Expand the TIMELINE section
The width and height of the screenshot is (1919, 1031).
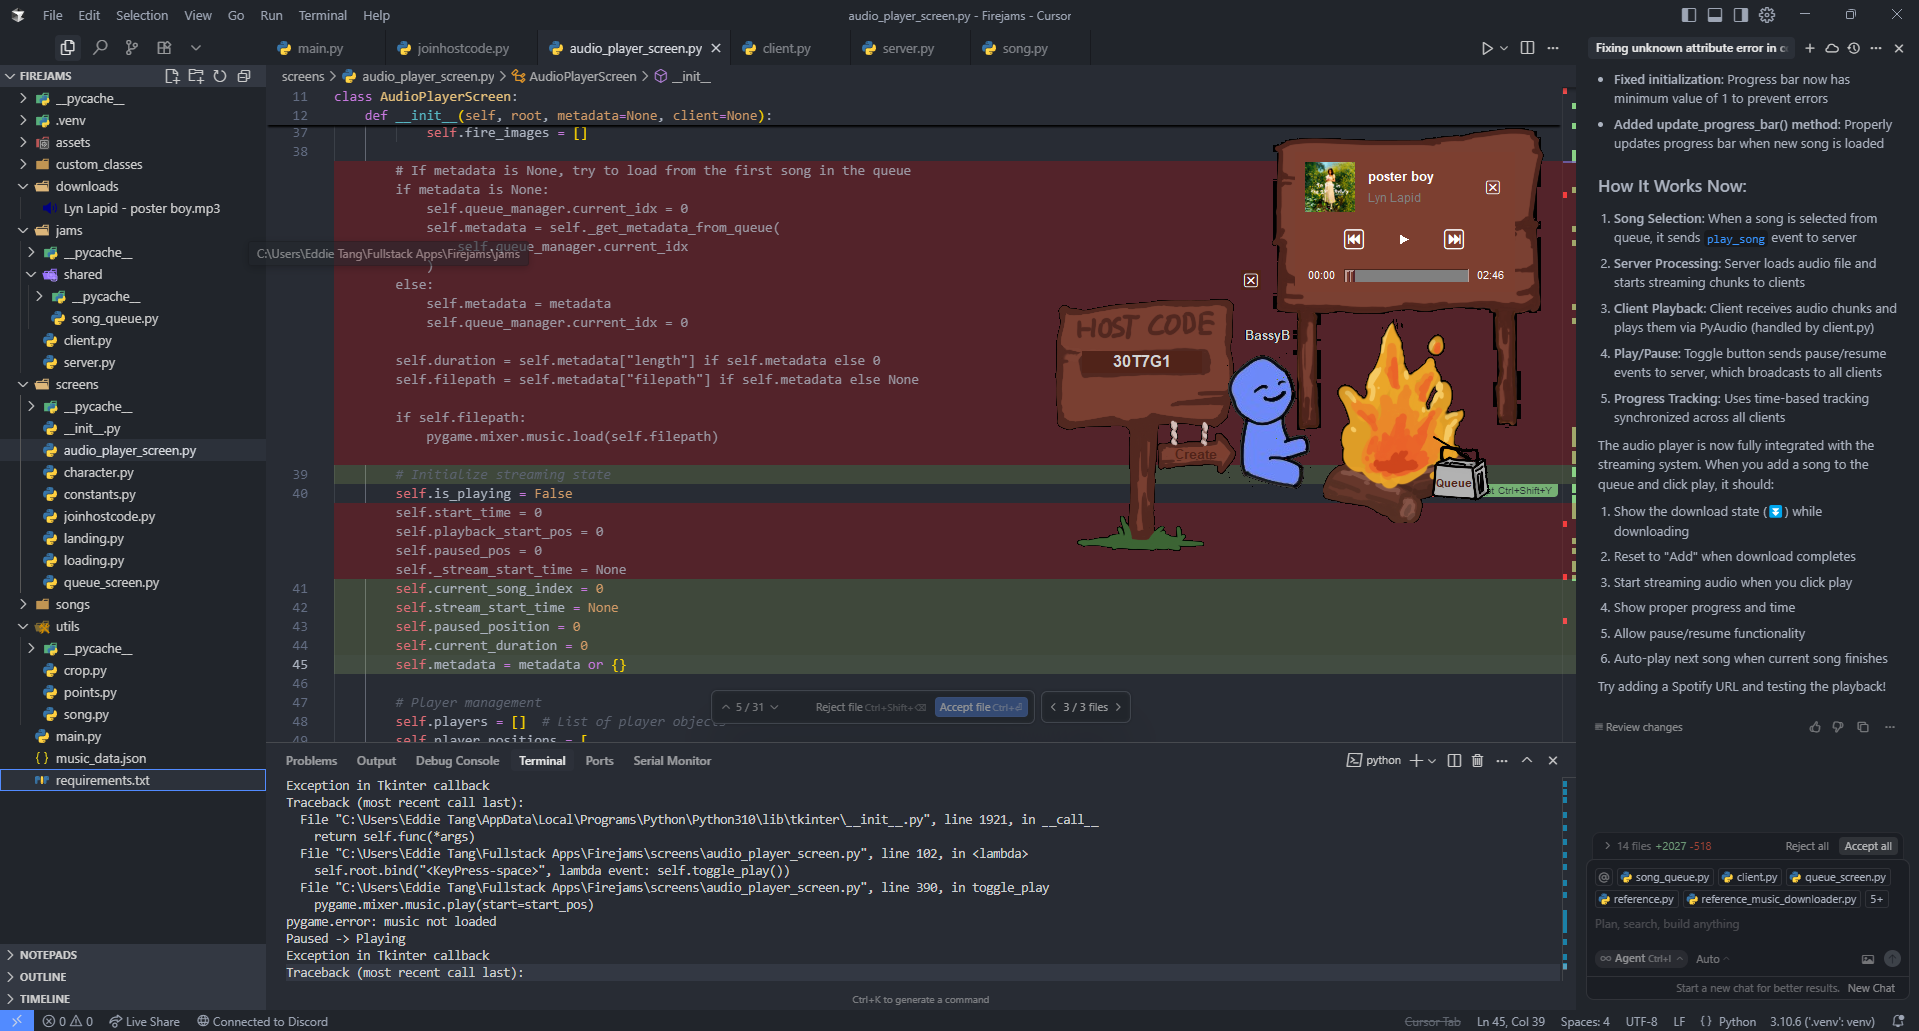coord(45,999)
